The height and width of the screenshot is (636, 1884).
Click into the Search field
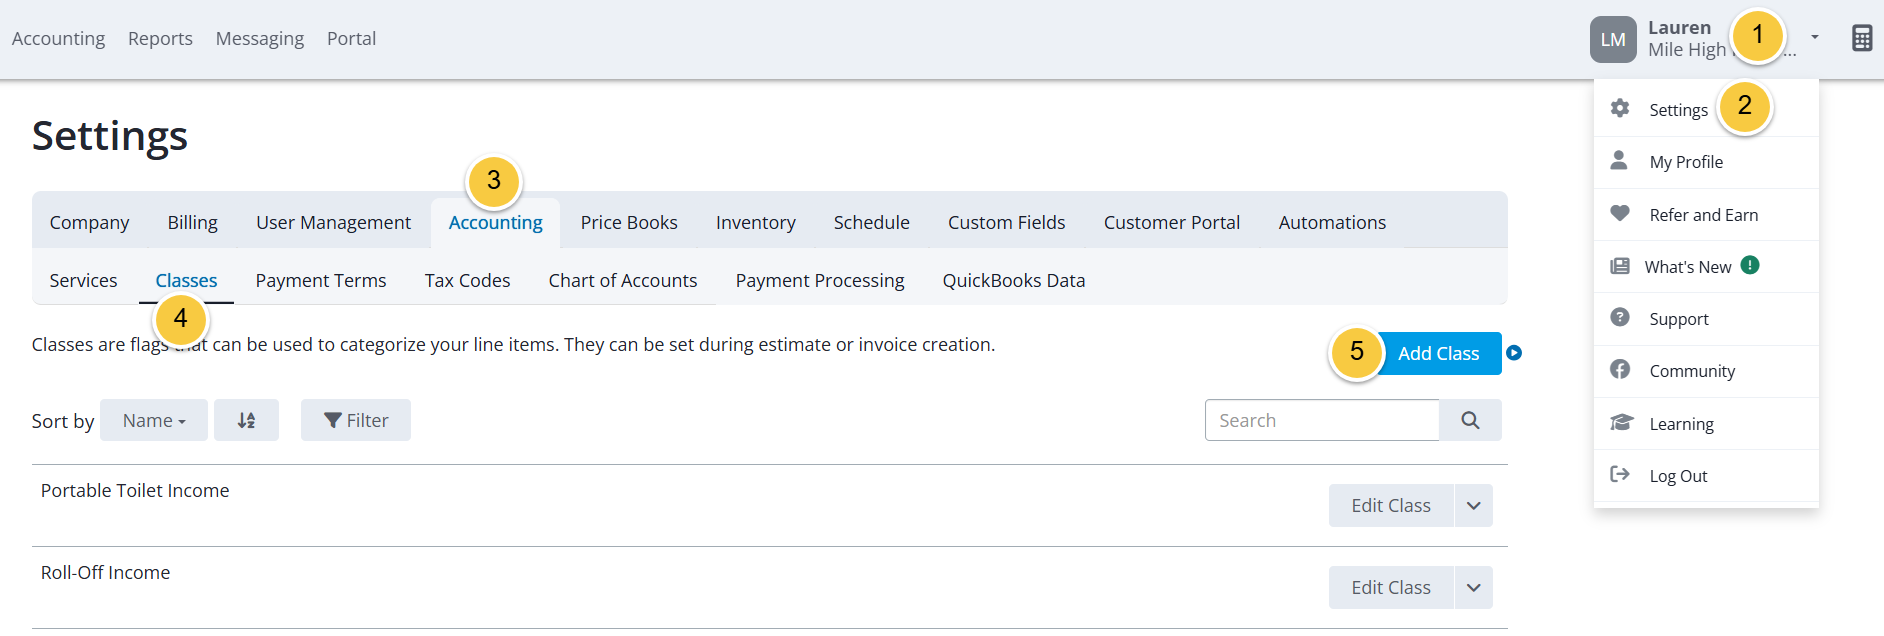point(1322,420)
